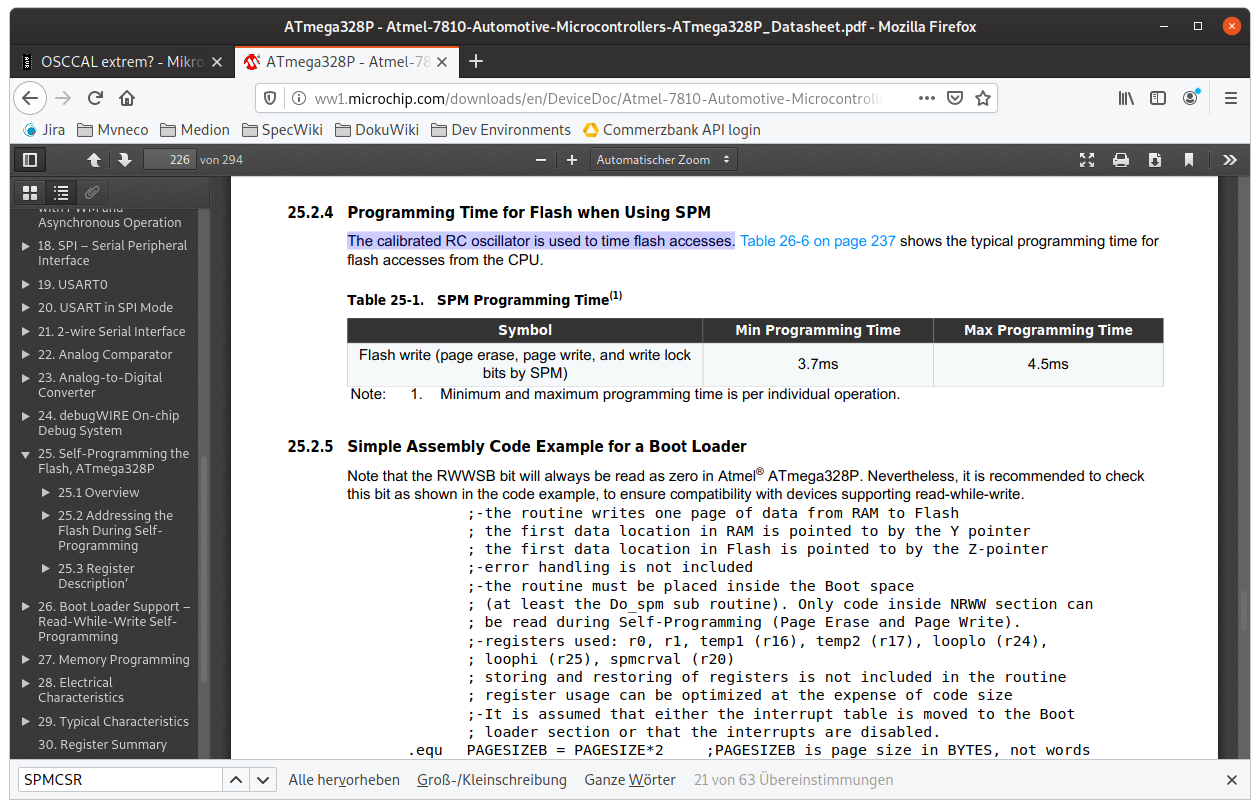Expand the 19. USART0 outline entry

point(26,285)
